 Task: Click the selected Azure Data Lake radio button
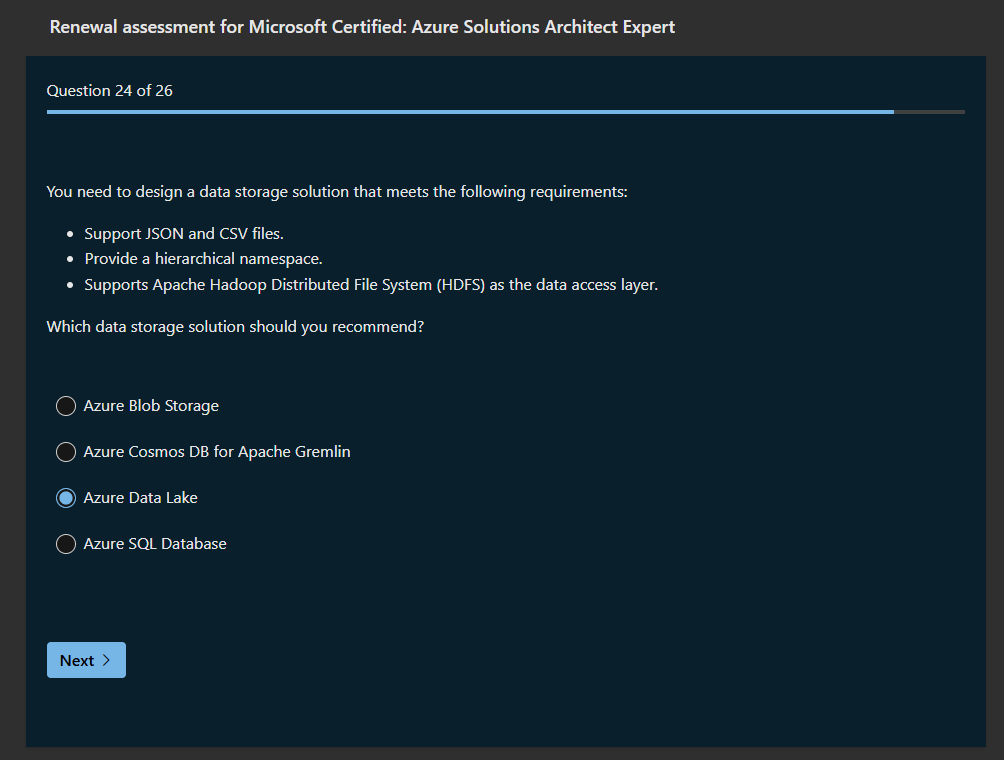(66, 498)
